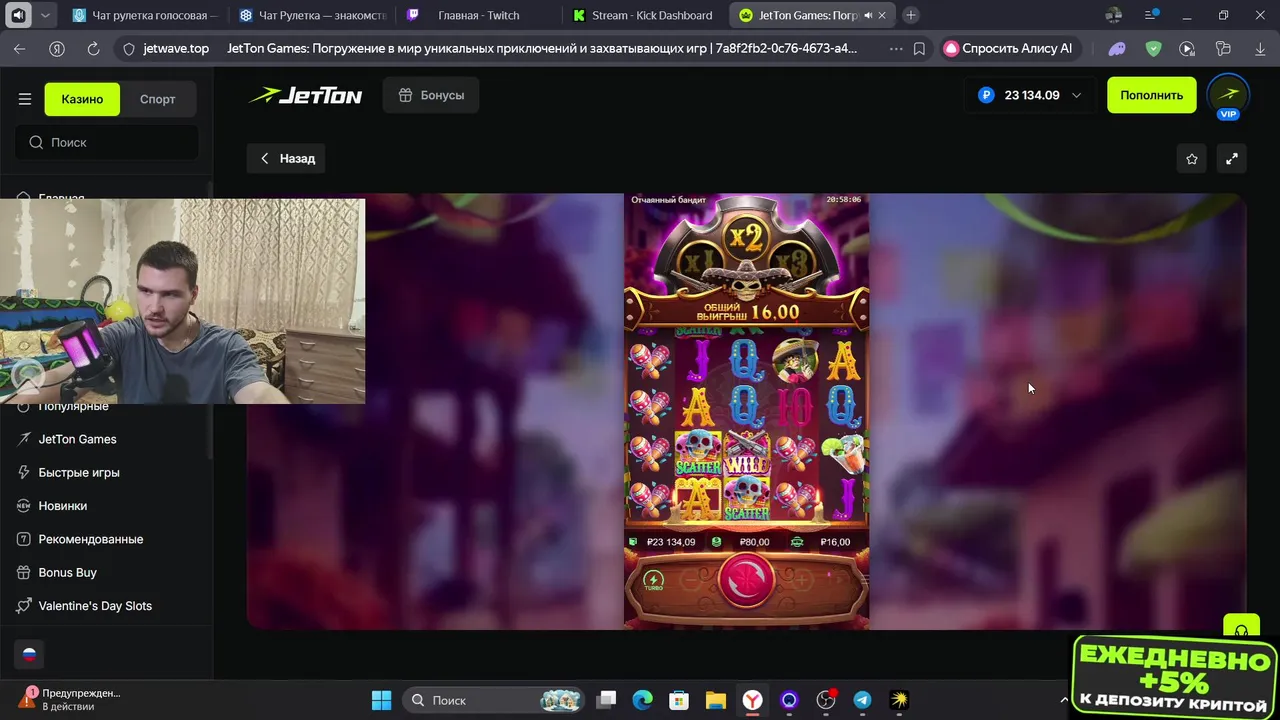
Task: Start autoplay with the play arrow button
Action: coord(840,579)
